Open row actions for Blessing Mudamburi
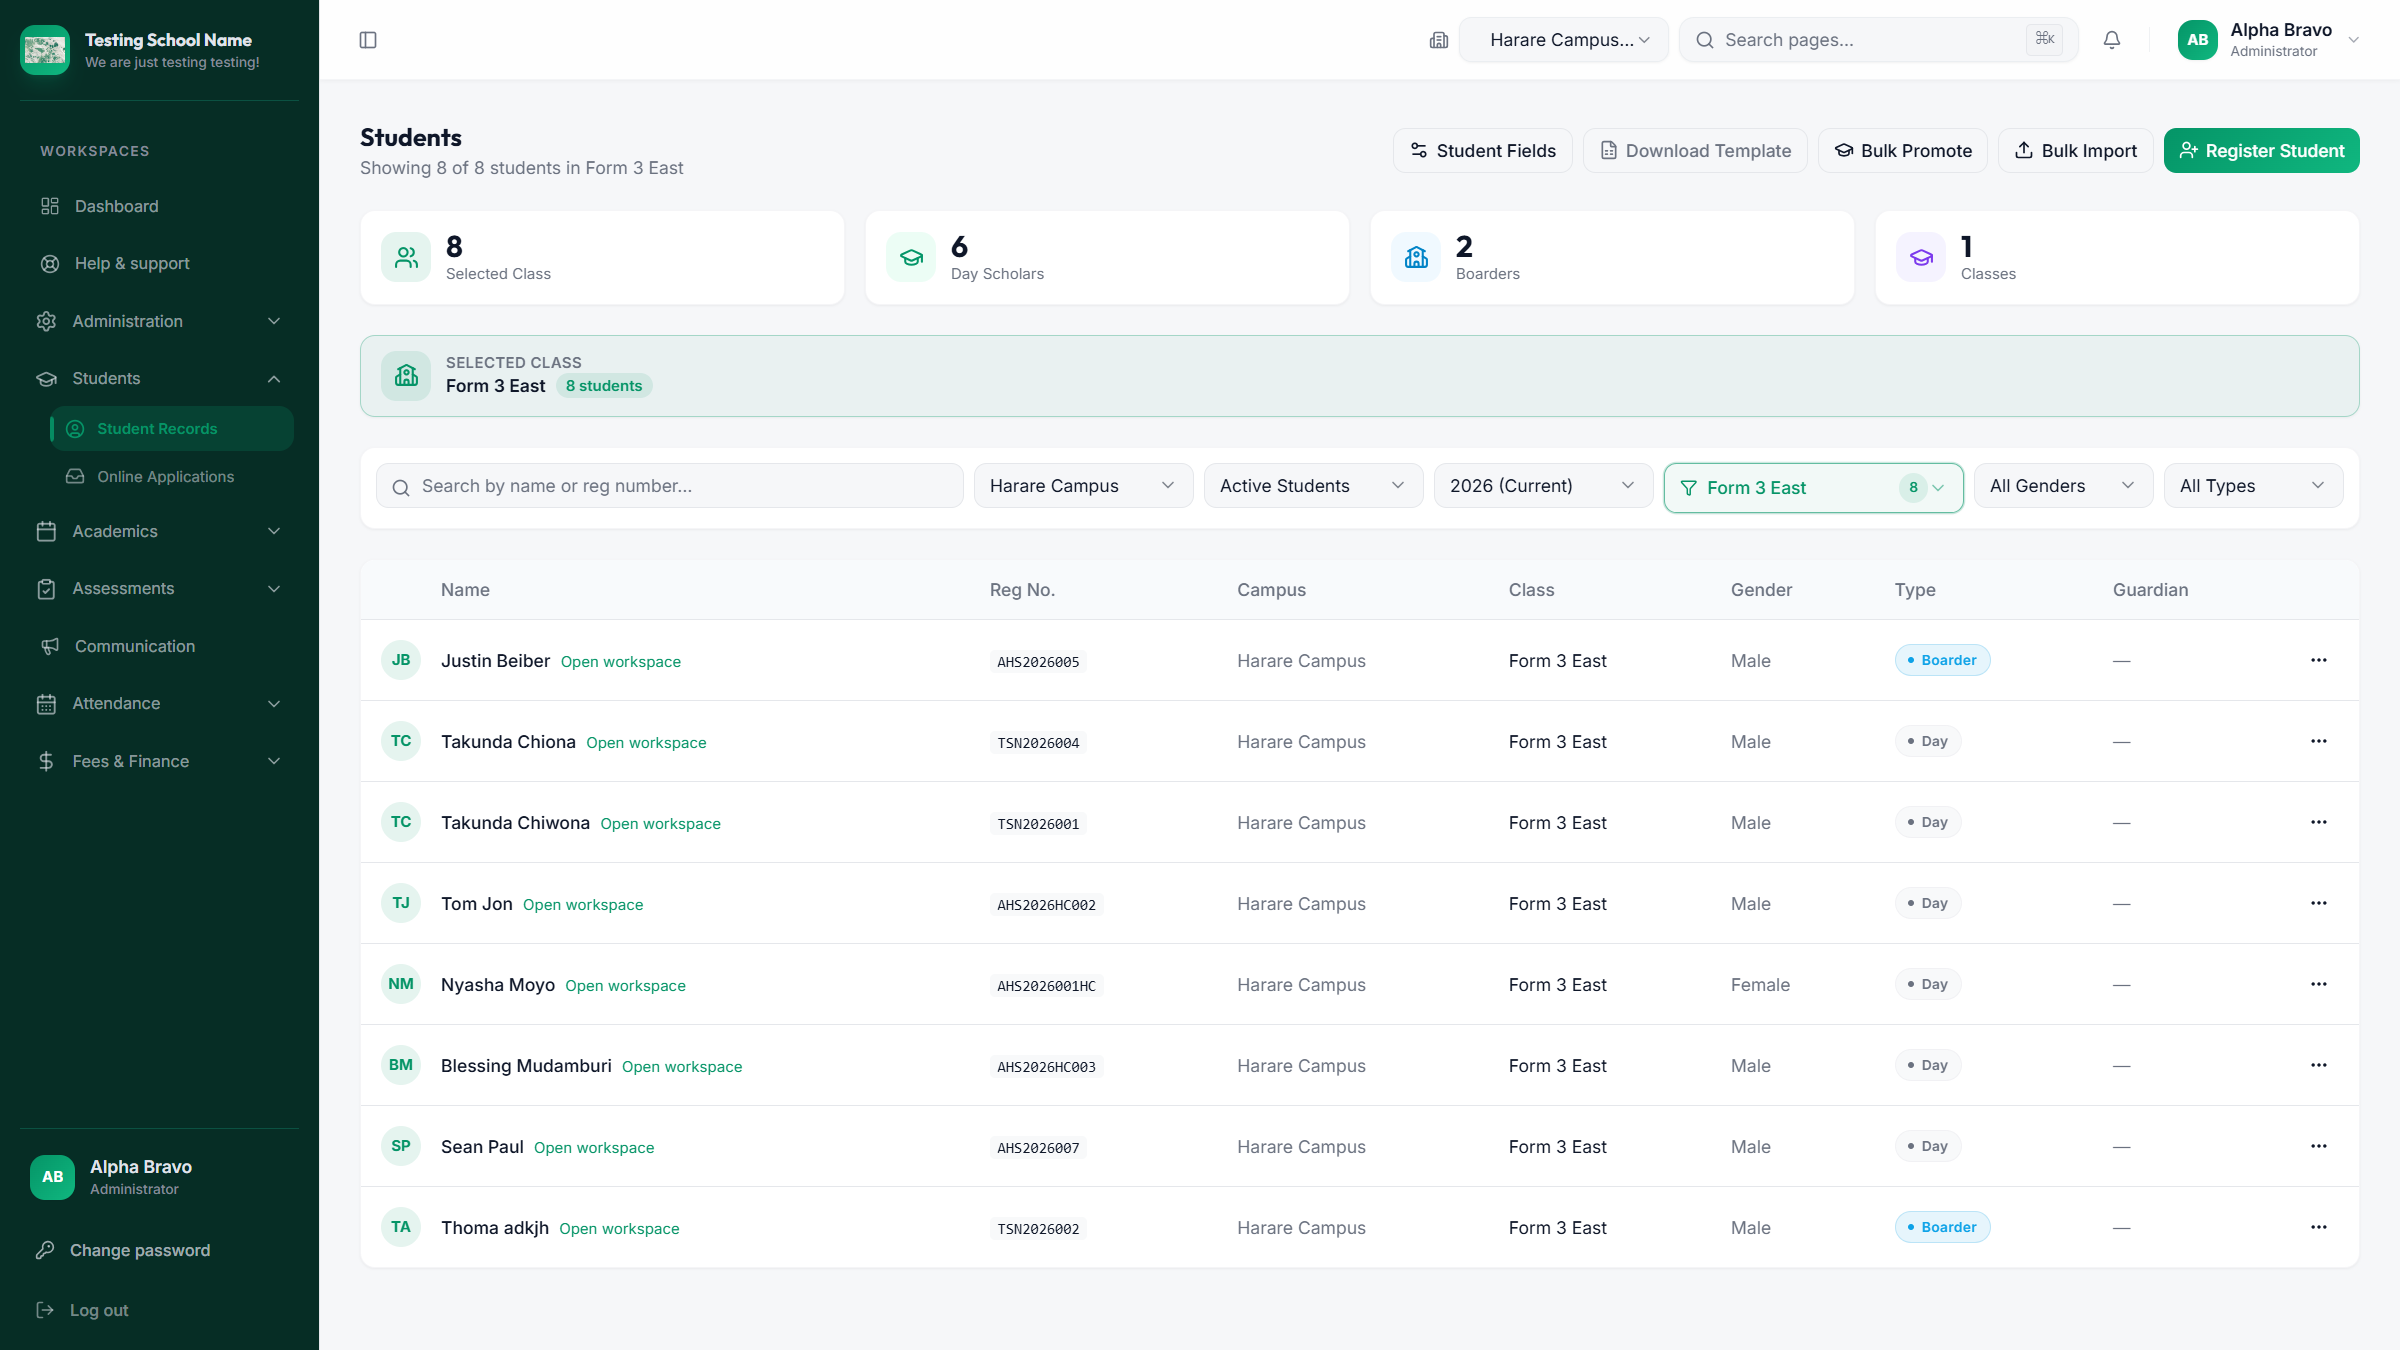This screenshot has height=1350, width=2400. (2319, 1065)
